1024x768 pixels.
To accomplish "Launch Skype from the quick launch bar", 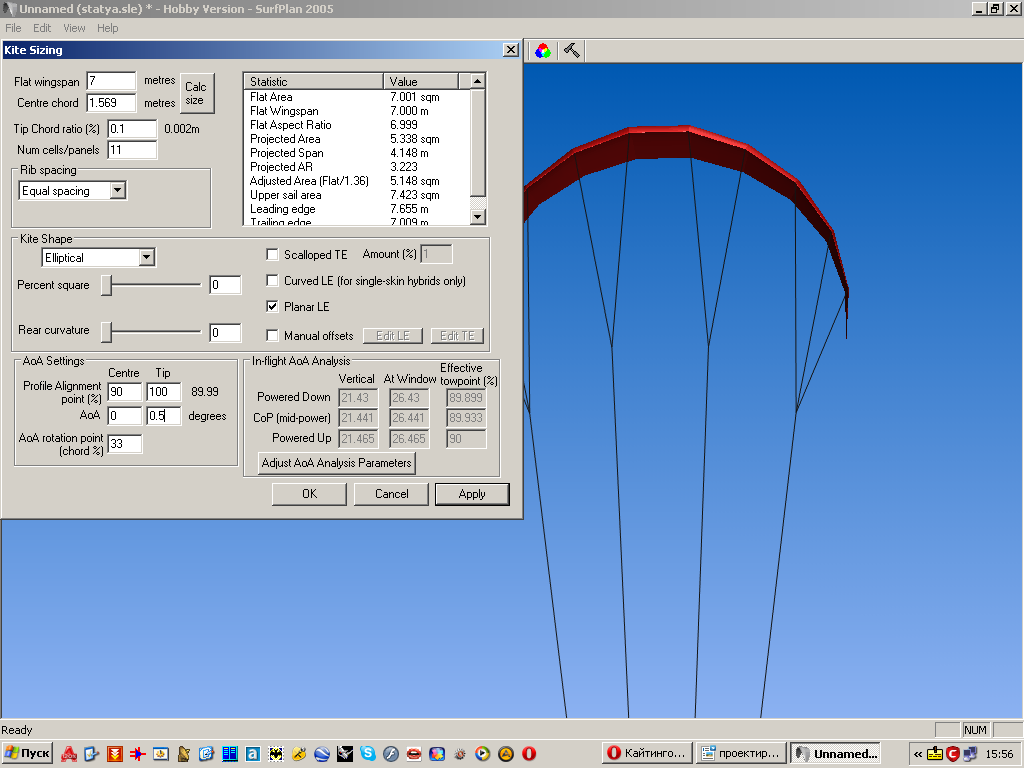I will click(368, 753).
